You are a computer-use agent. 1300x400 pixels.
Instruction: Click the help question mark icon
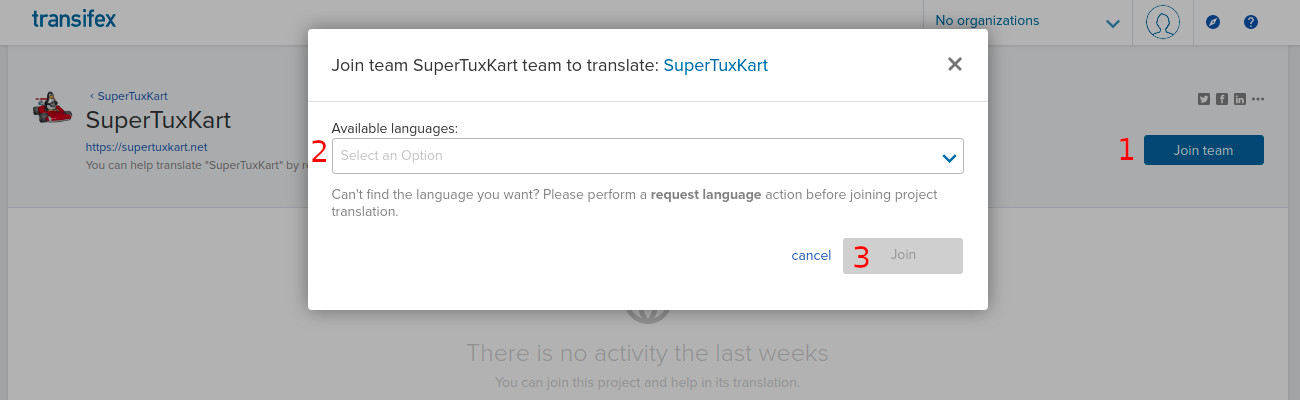coord(1250,21)
